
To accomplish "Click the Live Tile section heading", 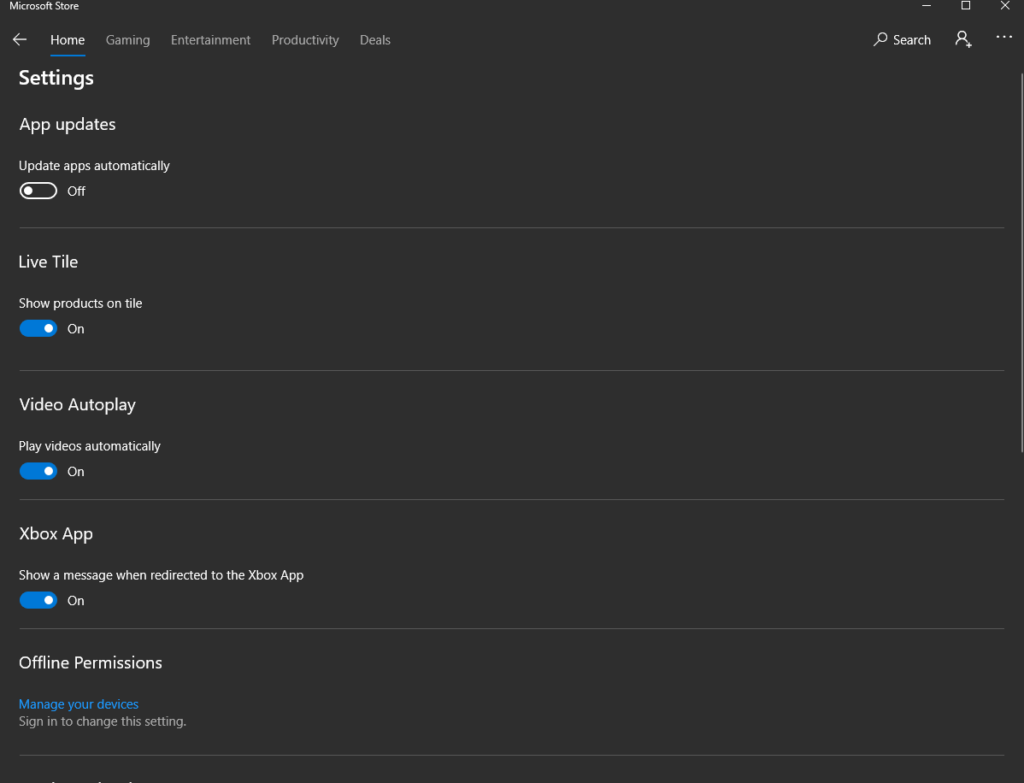I will (48, 262).
